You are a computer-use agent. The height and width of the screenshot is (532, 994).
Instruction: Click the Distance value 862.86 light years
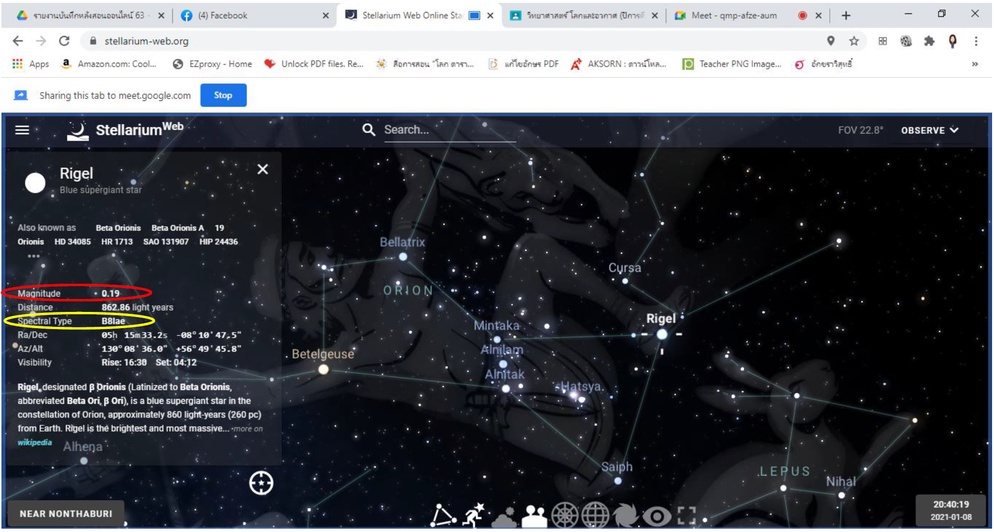[138, 308]
